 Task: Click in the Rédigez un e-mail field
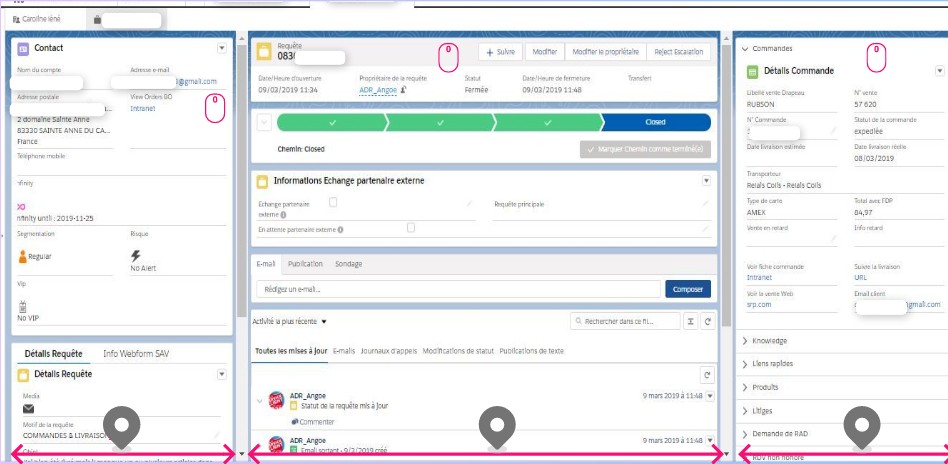click(x=458, y=289)
